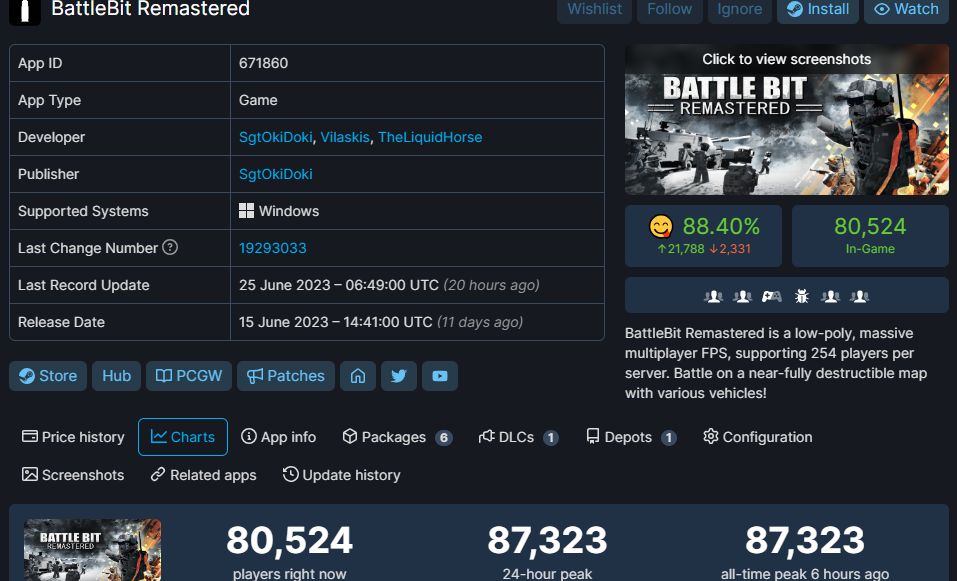Open the Depots tab
This screenshot has height=581, width=957.
tap(631, 437)
